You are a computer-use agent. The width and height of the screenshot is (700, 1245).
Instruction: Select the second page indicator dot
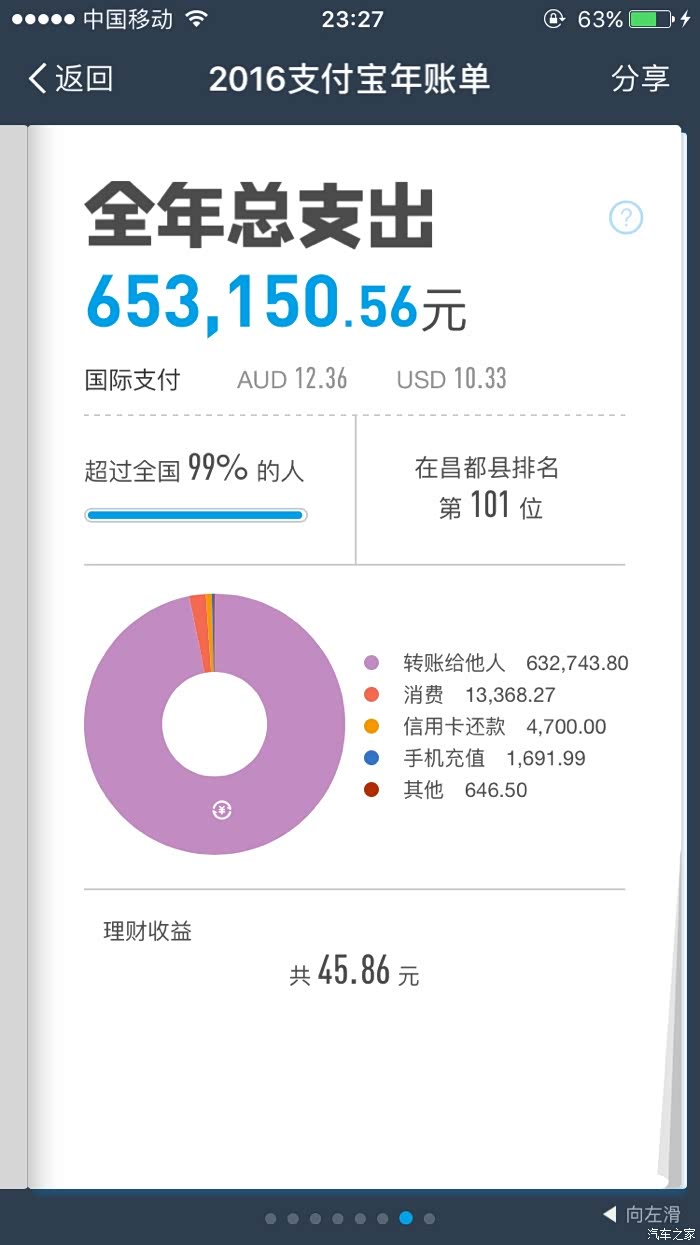coord(293,1218)
